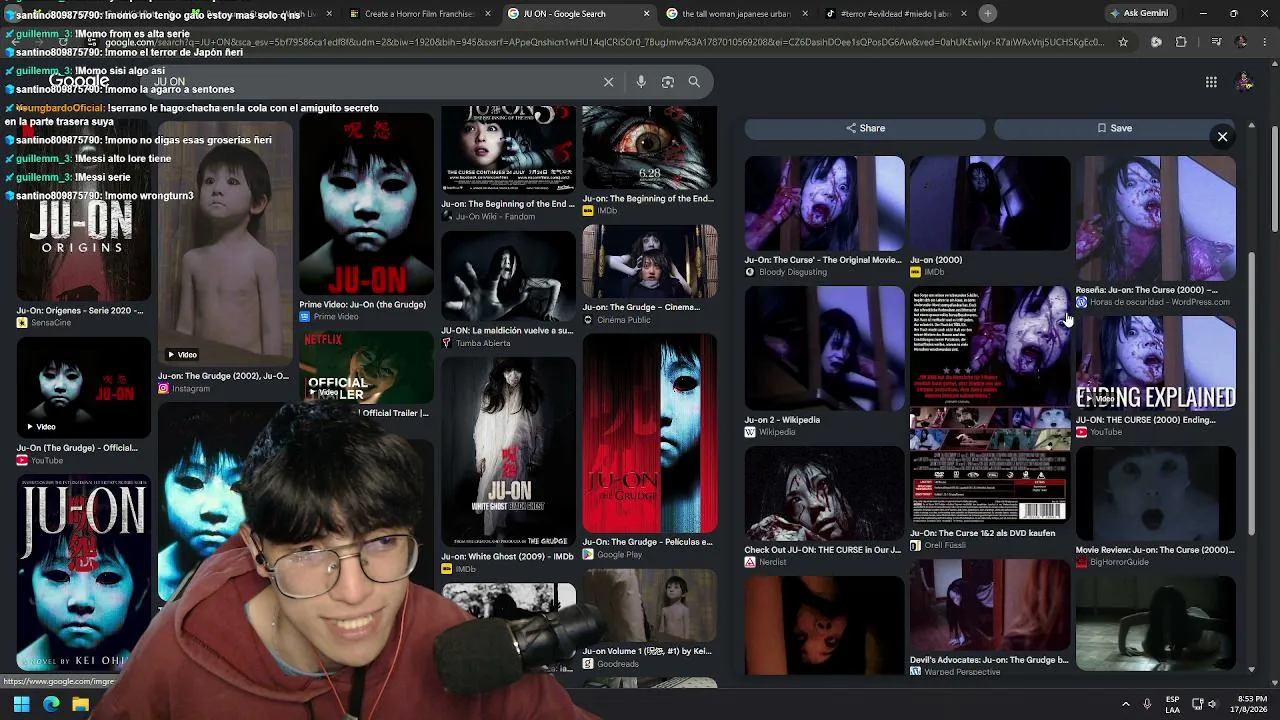The width and height of the screenshot is (1280, 720).
Task: Launch Microsoft Edge from the taskbar
Action: point(51,704)
